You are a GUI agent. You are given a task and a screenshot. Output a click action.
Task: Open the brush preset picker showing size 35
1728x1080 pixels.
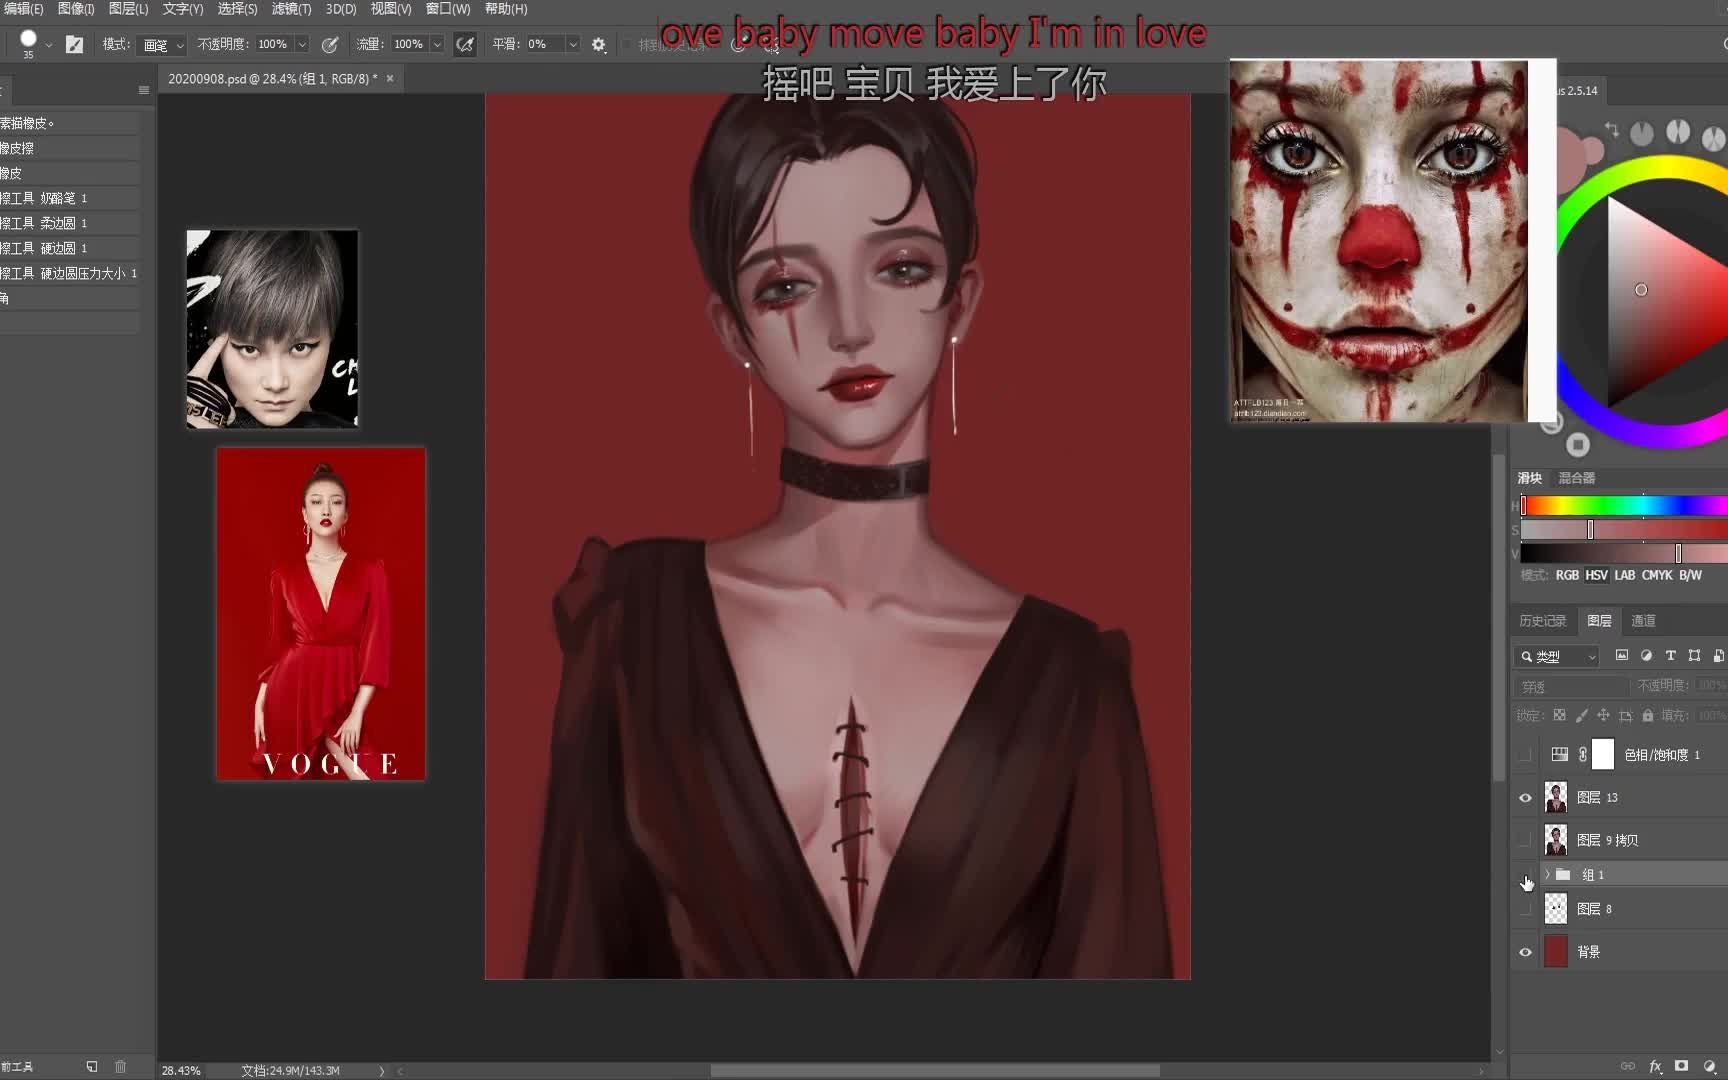(x=28, y=42)
